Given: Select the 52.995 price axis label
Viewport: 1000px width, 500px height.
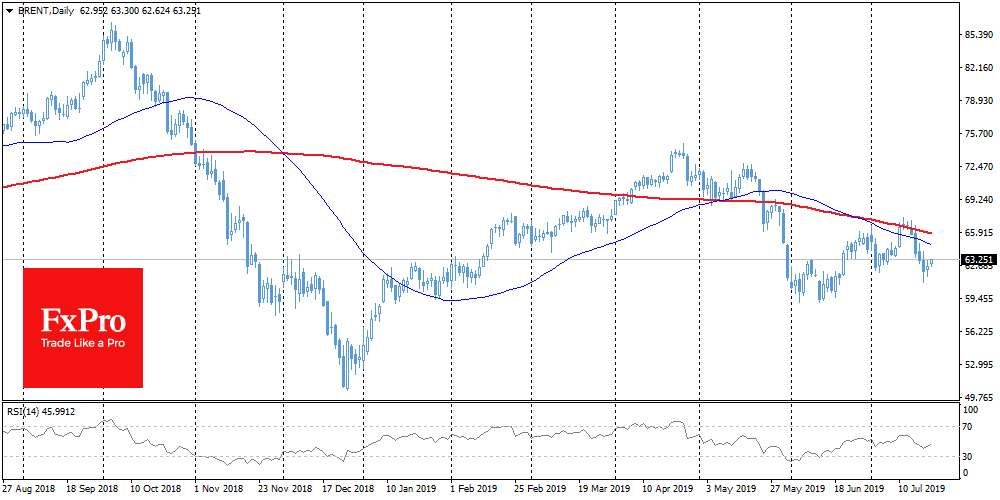Looking at the screenshot, I should [977, 364].
